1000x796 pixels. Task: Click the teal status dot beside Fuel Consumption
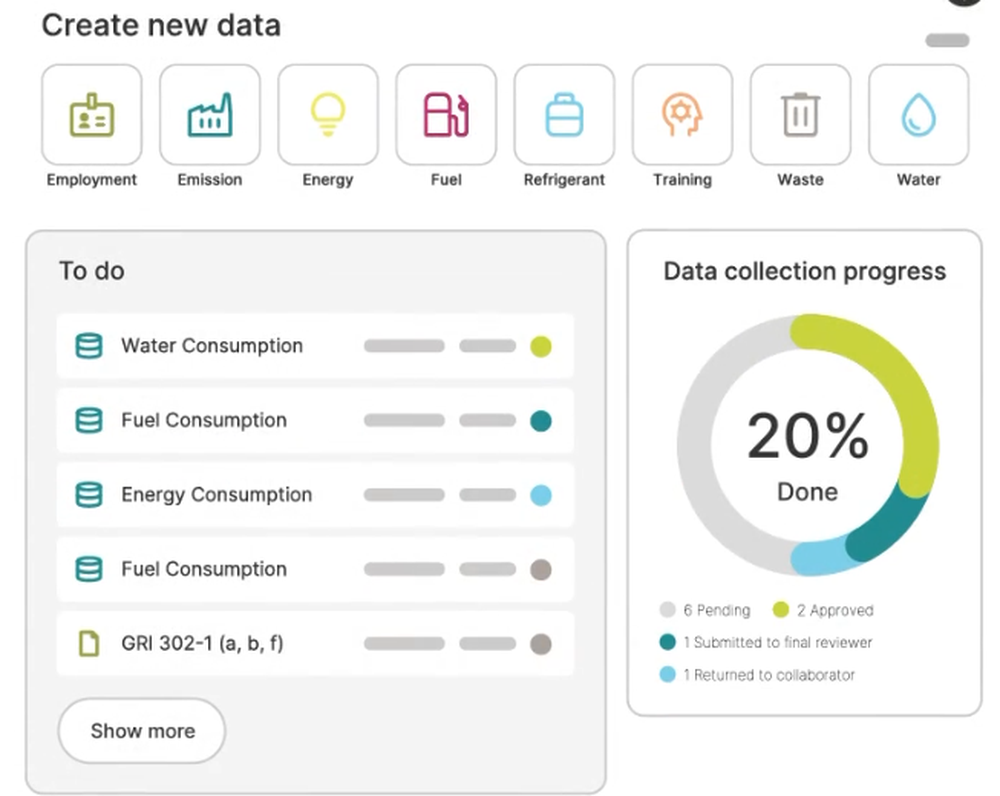pos(541,421)
